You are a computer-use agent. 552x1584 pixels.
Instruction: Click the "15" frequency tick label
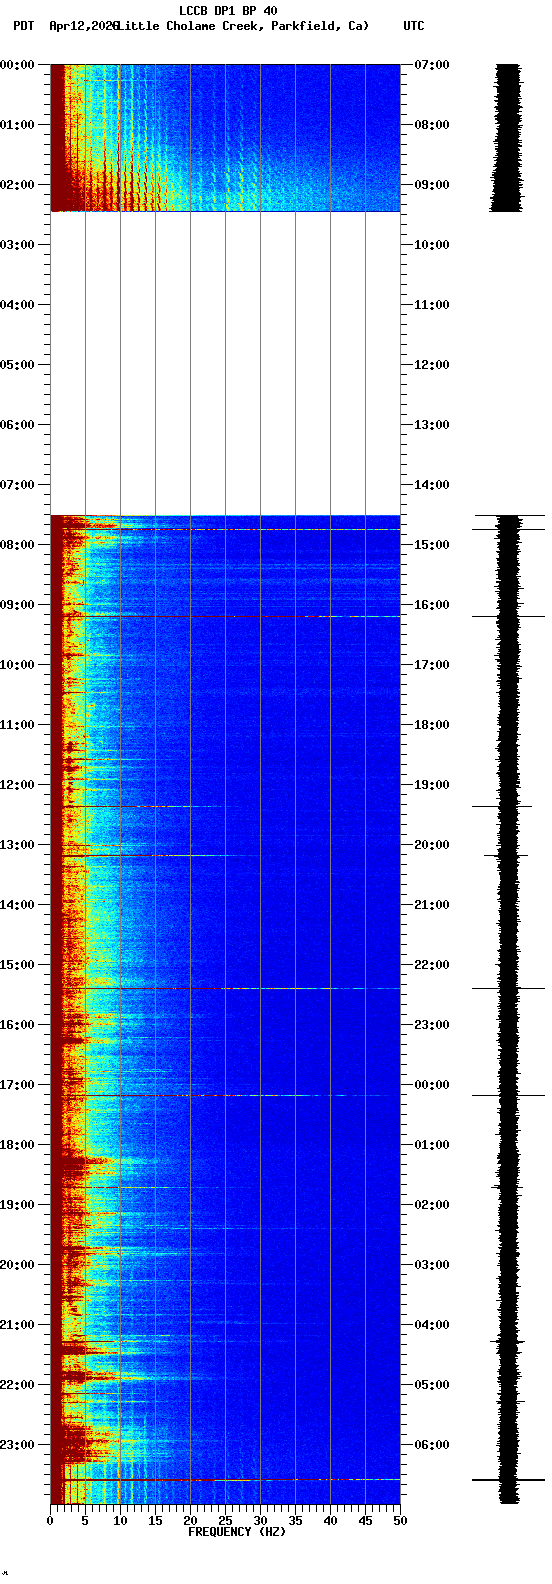155,1521
